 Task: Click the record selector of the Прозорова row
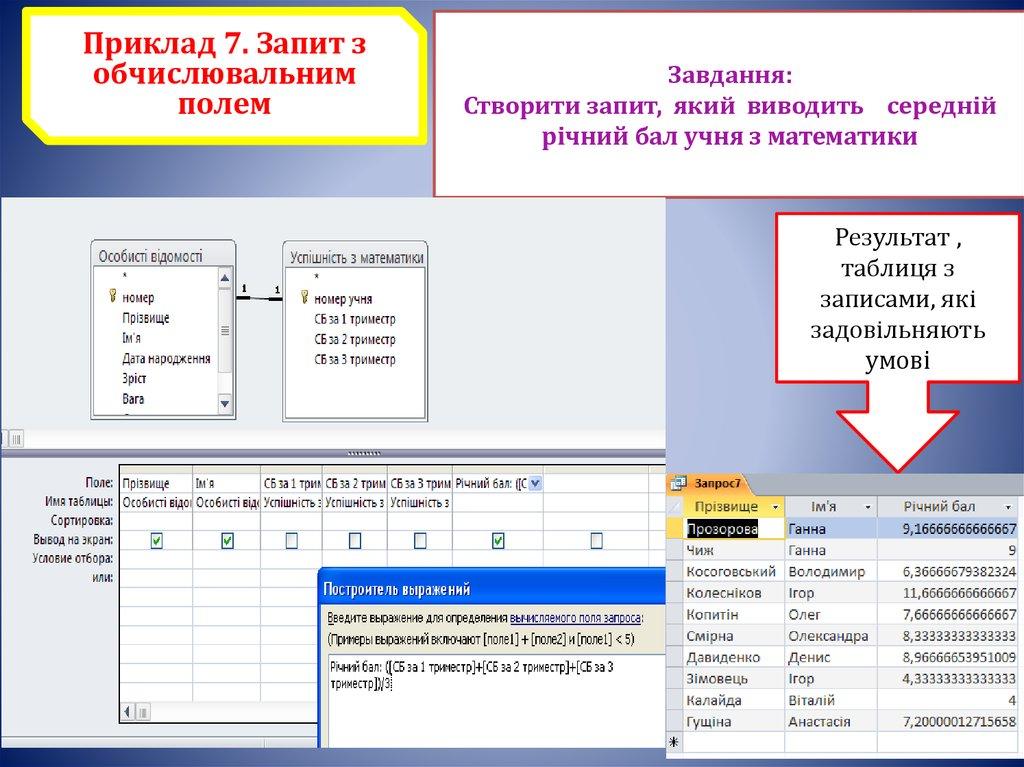[673, 527]
